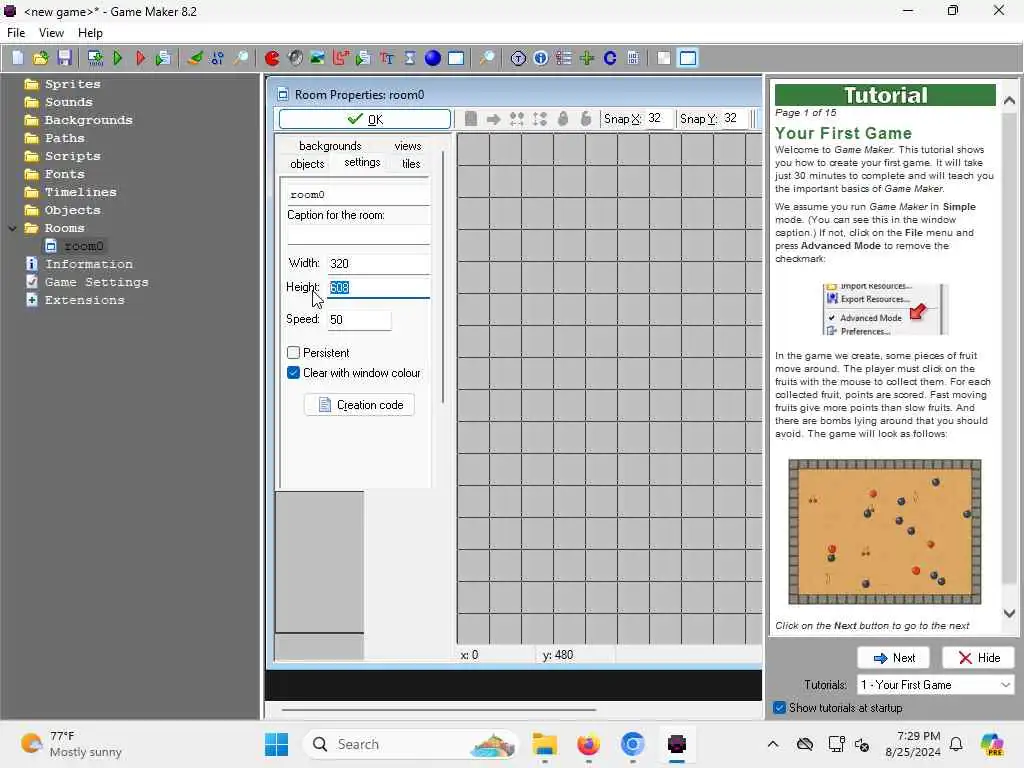Viewport: 1024px width, 768px height.
Task: Click the Caption for the room field
Action: coord(358,234)
